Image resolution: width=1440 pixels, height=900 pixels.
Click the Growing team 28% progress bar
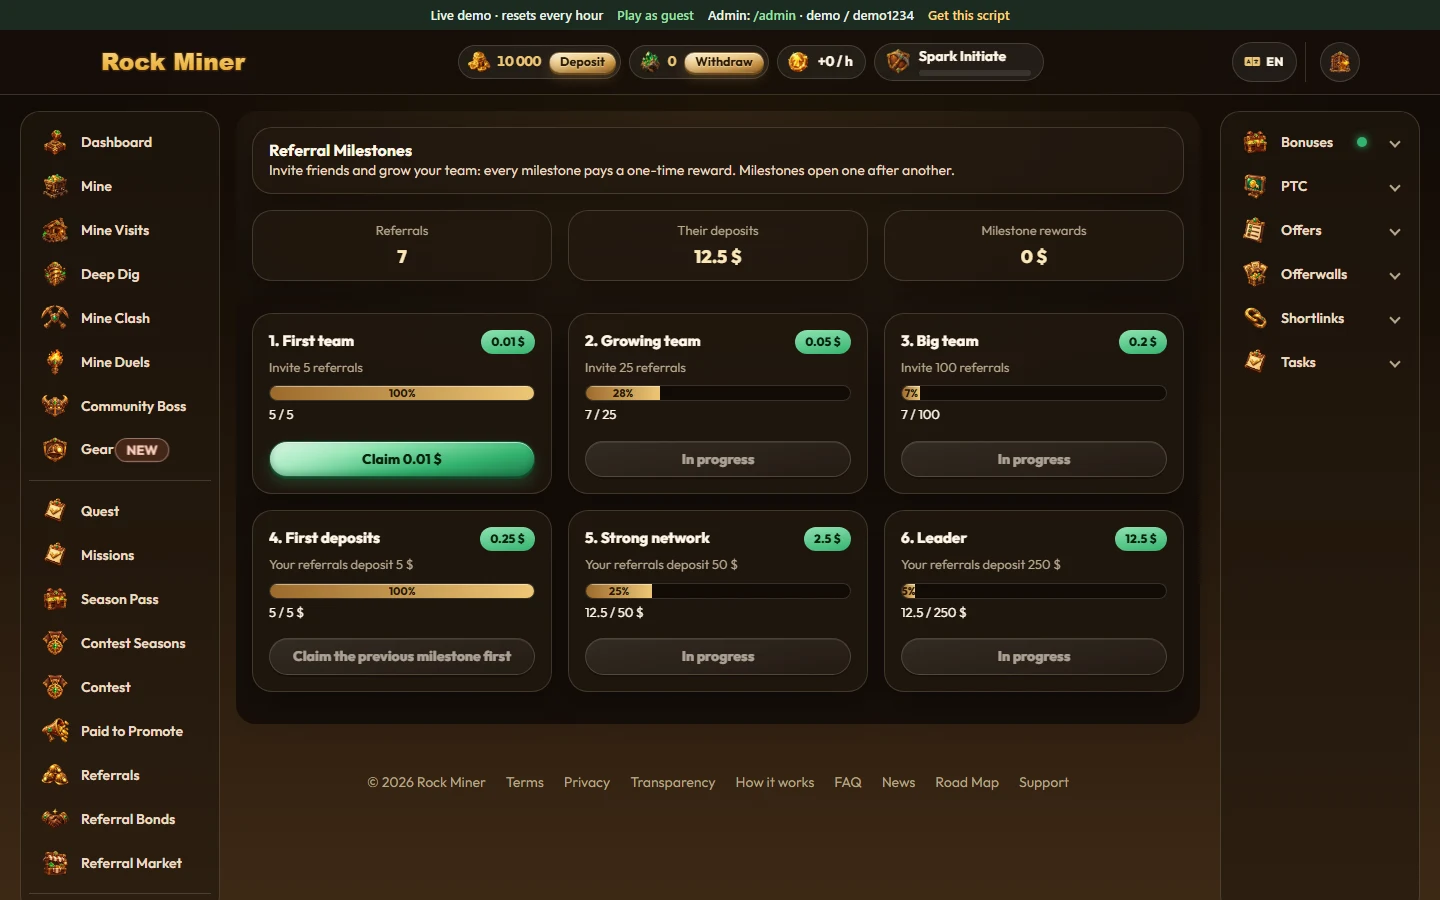click(718, 393)
